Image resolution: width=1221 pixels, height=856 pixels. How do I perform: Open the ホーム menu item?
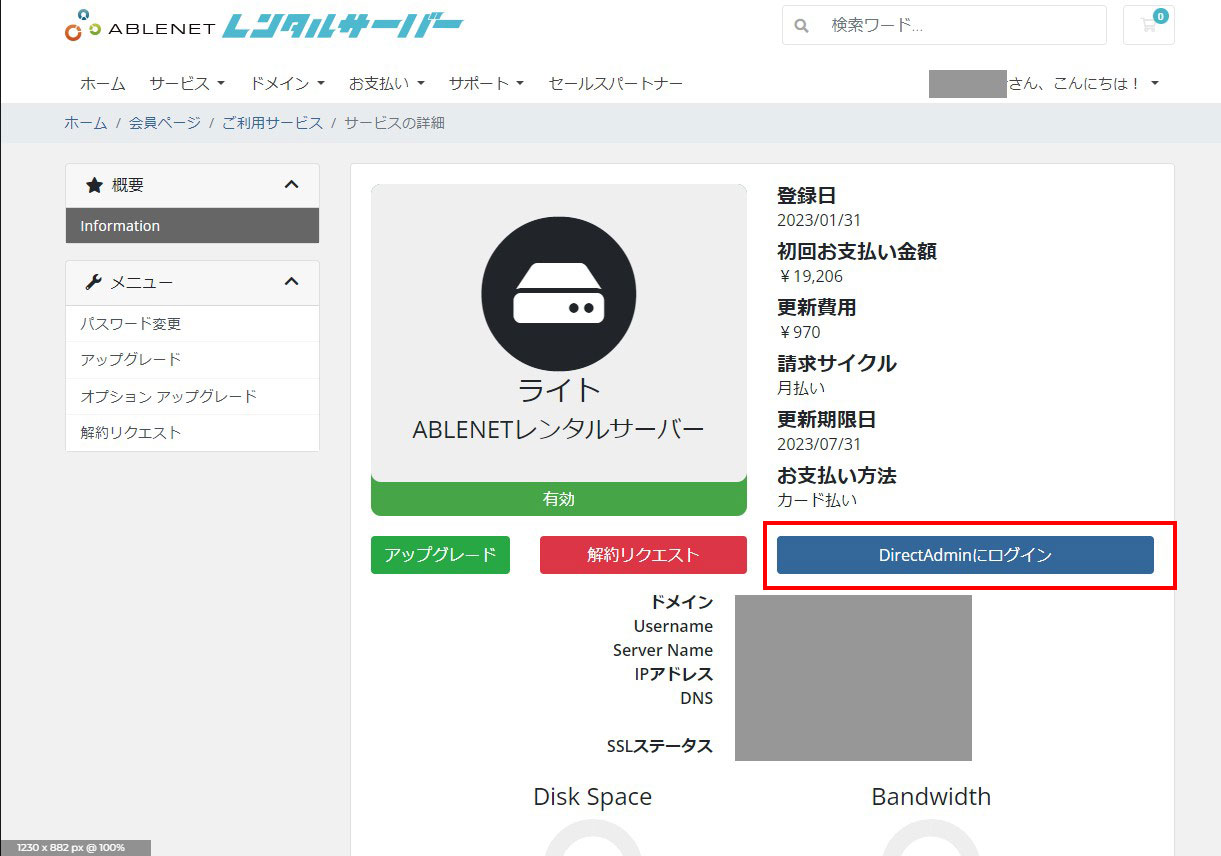tap(103, 83)
